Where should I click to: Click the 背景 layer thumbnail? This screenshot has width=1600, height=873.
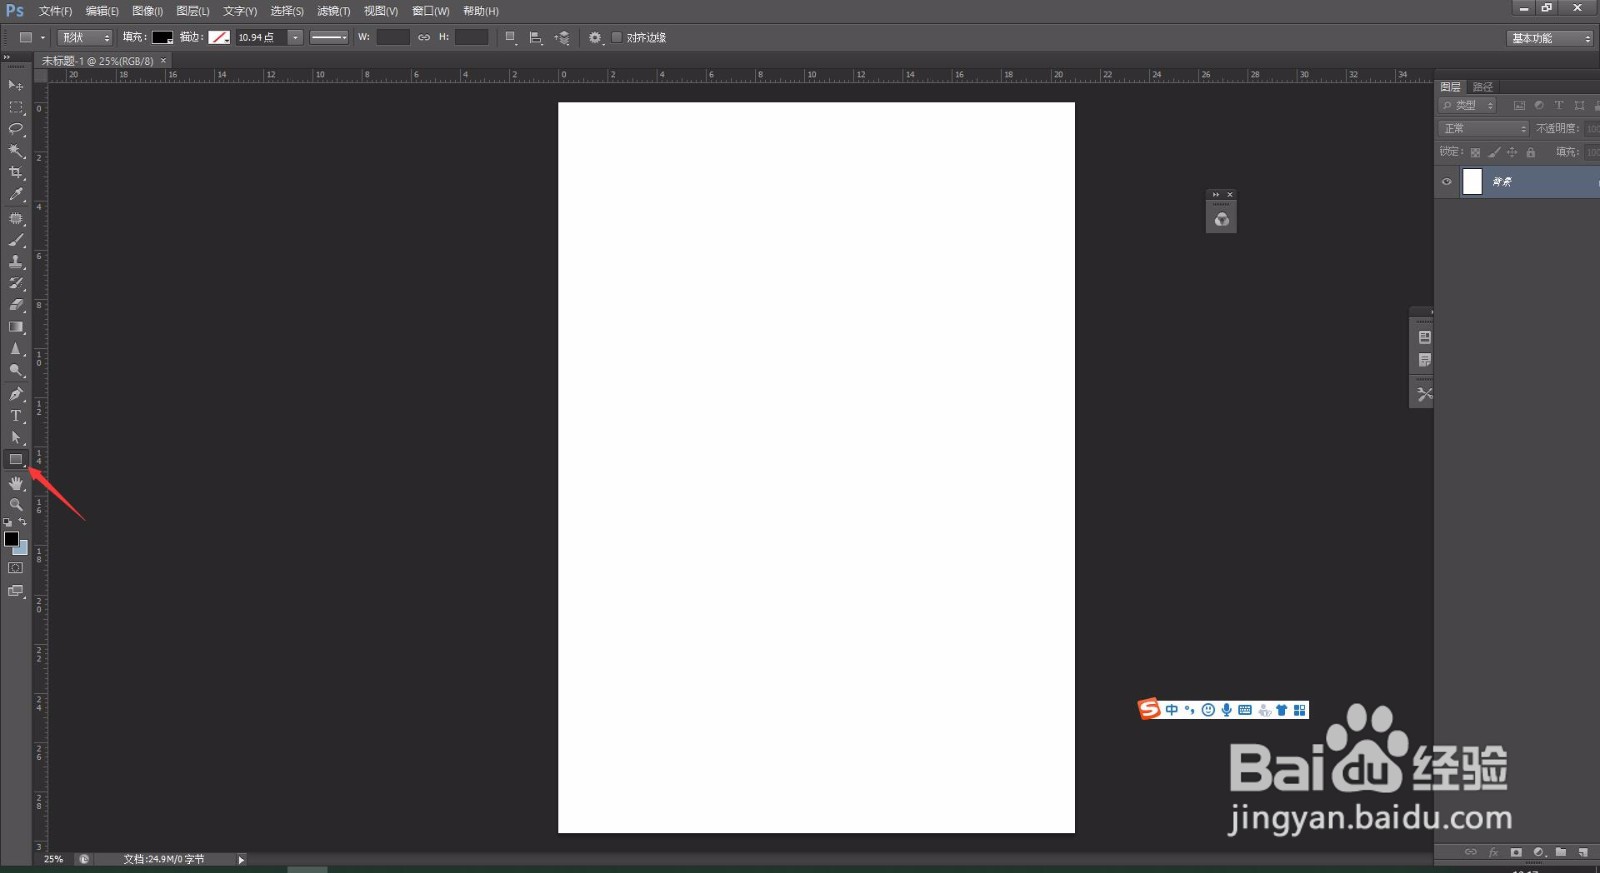click(1472, 182)
